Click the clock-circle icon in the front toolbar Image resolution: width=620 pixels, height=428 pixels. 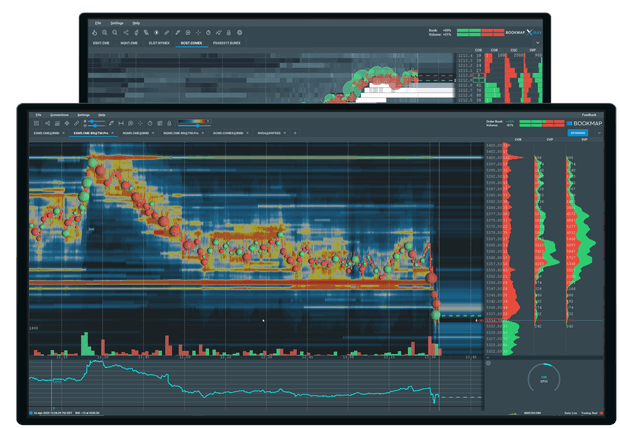[x=150, y=123]
